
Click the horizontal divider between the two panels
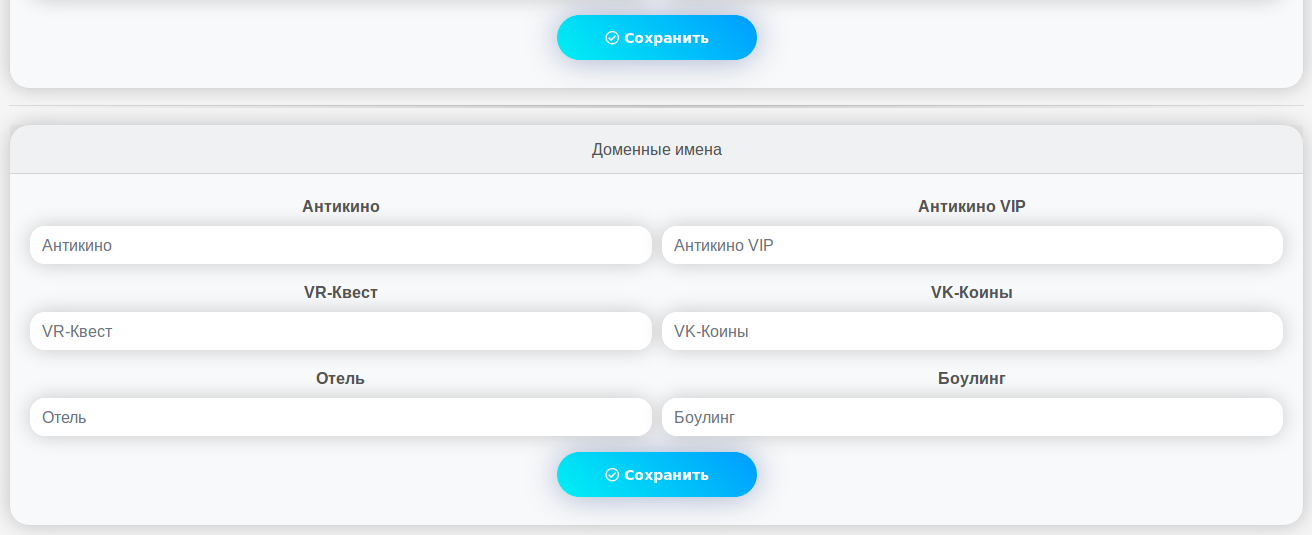[656, 105]
